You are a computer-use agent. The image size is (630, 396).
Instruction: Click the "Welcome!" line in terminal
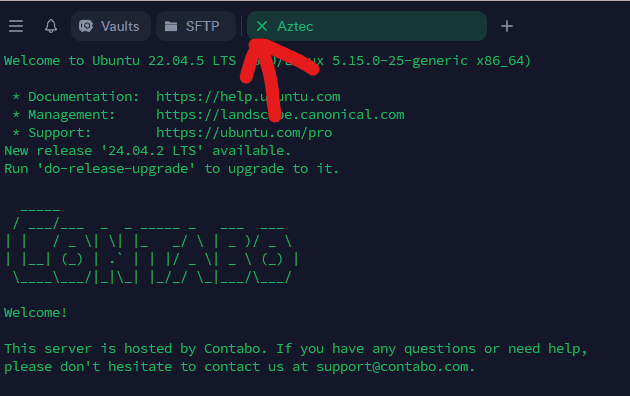[x=35, y=312]
